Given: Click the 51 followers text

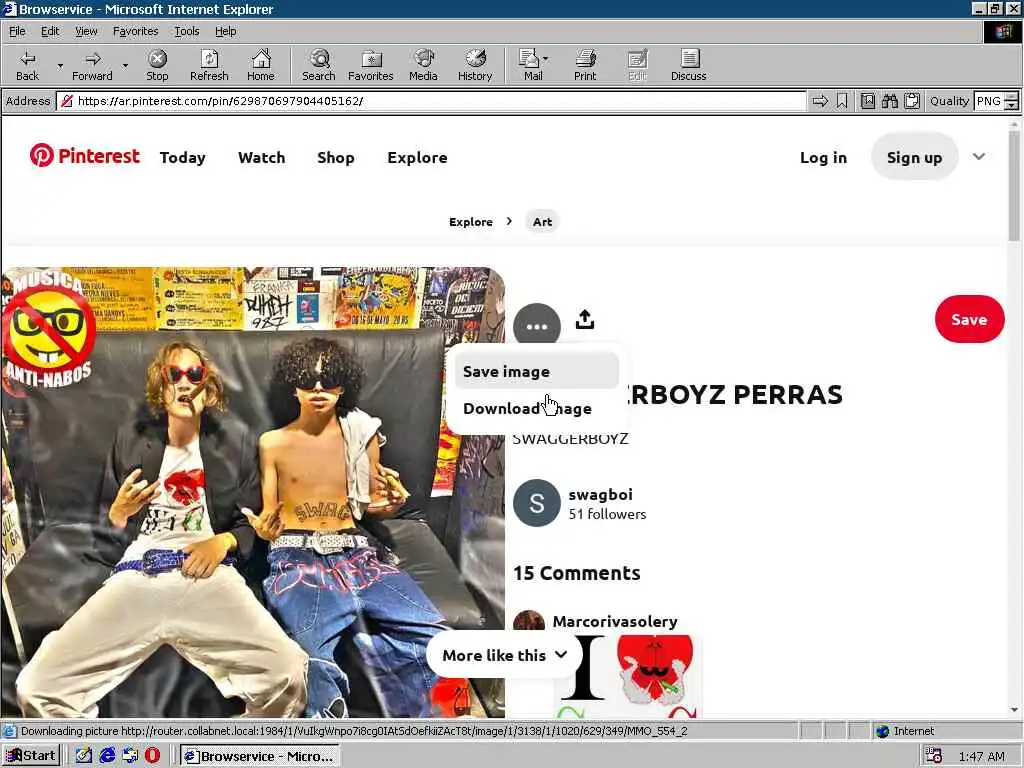Looking at the screenshot, I should [607, 514].
